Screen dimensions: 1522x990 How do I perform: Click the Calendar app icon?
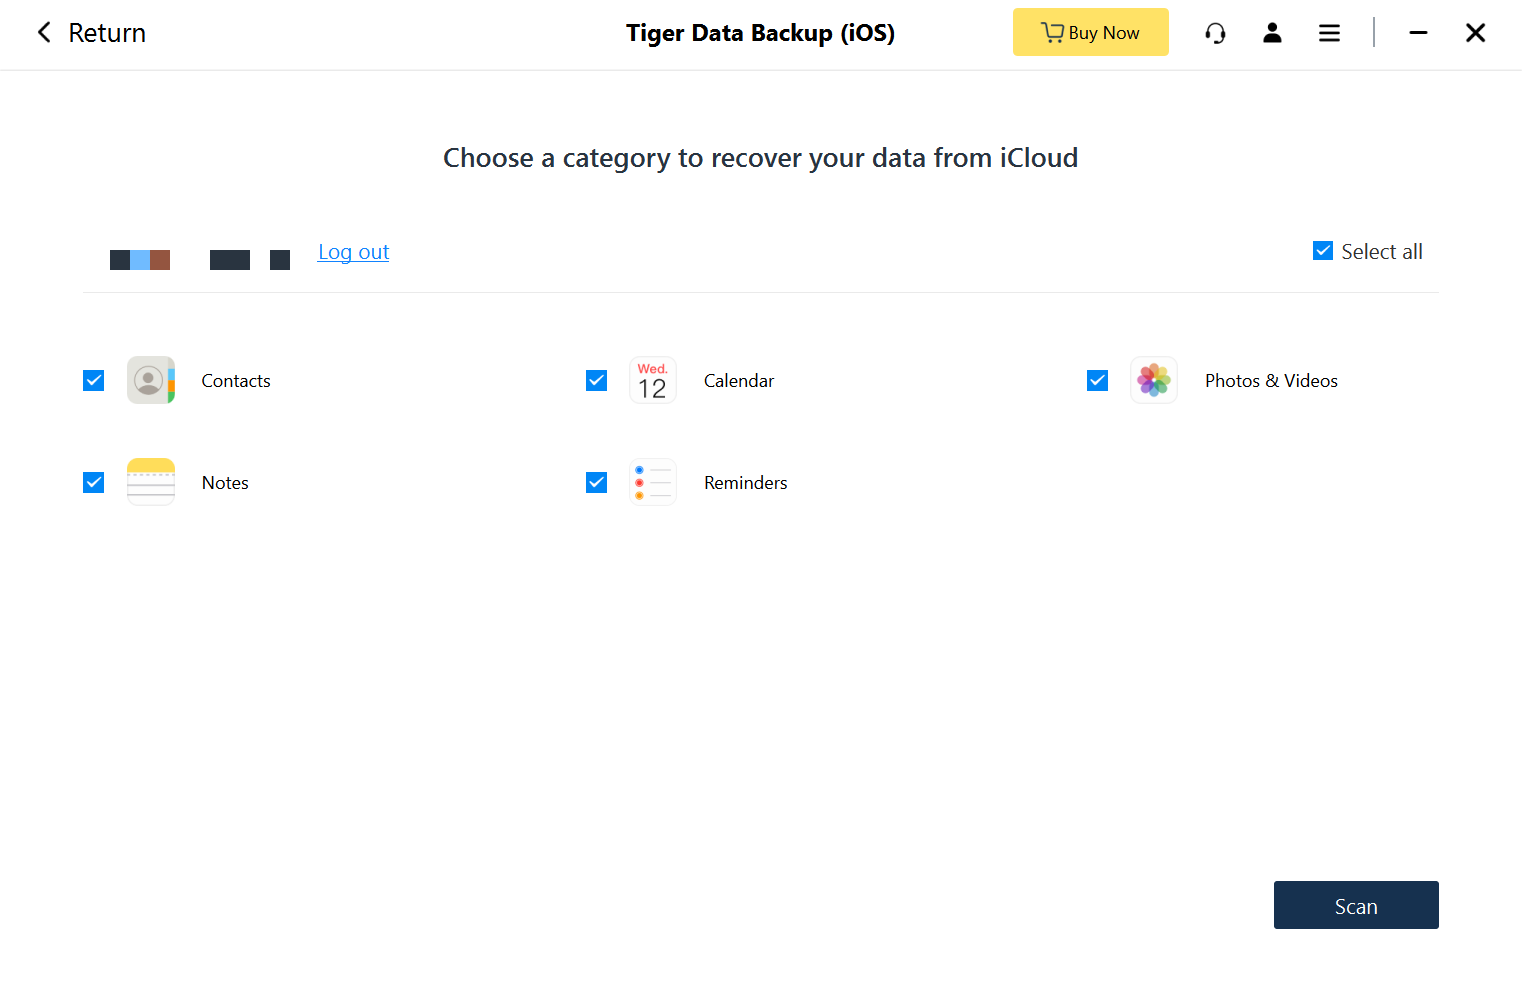coord(653,380)
